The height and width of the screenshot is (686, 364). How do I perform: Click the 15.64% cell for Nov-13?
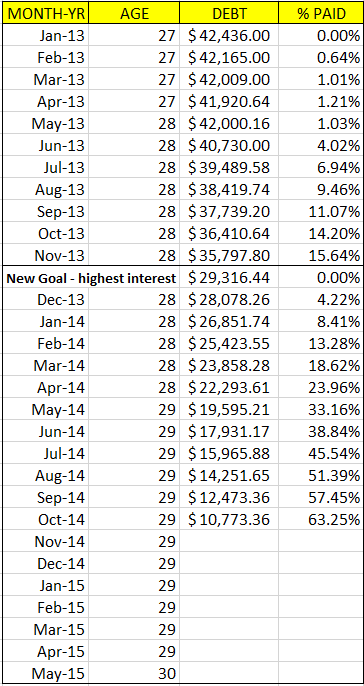coord(321,255)
